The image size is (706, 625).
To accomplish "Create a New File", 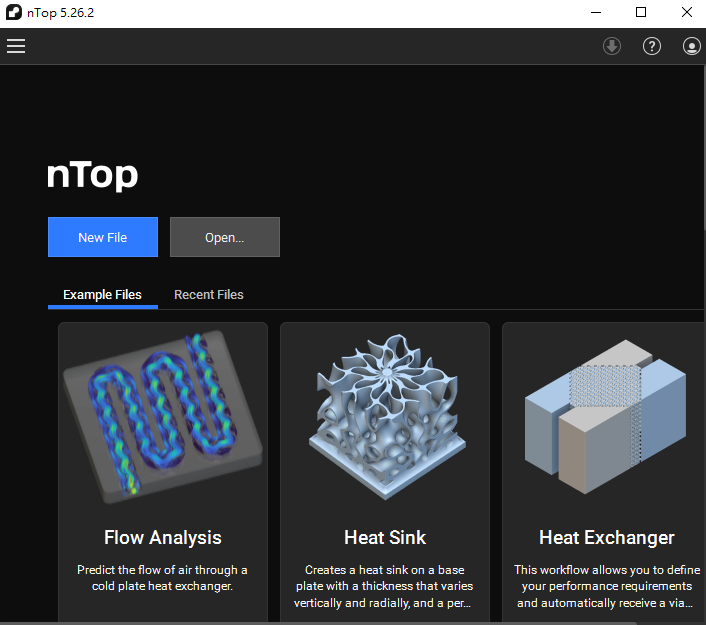I will [103, 237].
